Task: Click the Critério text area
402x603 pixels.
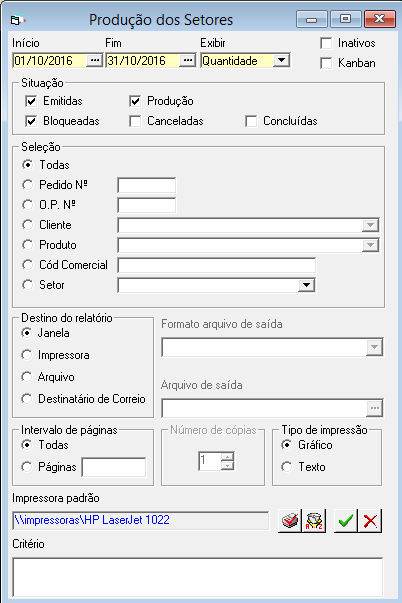Action: pyautogui.click(x=198, y=578)
